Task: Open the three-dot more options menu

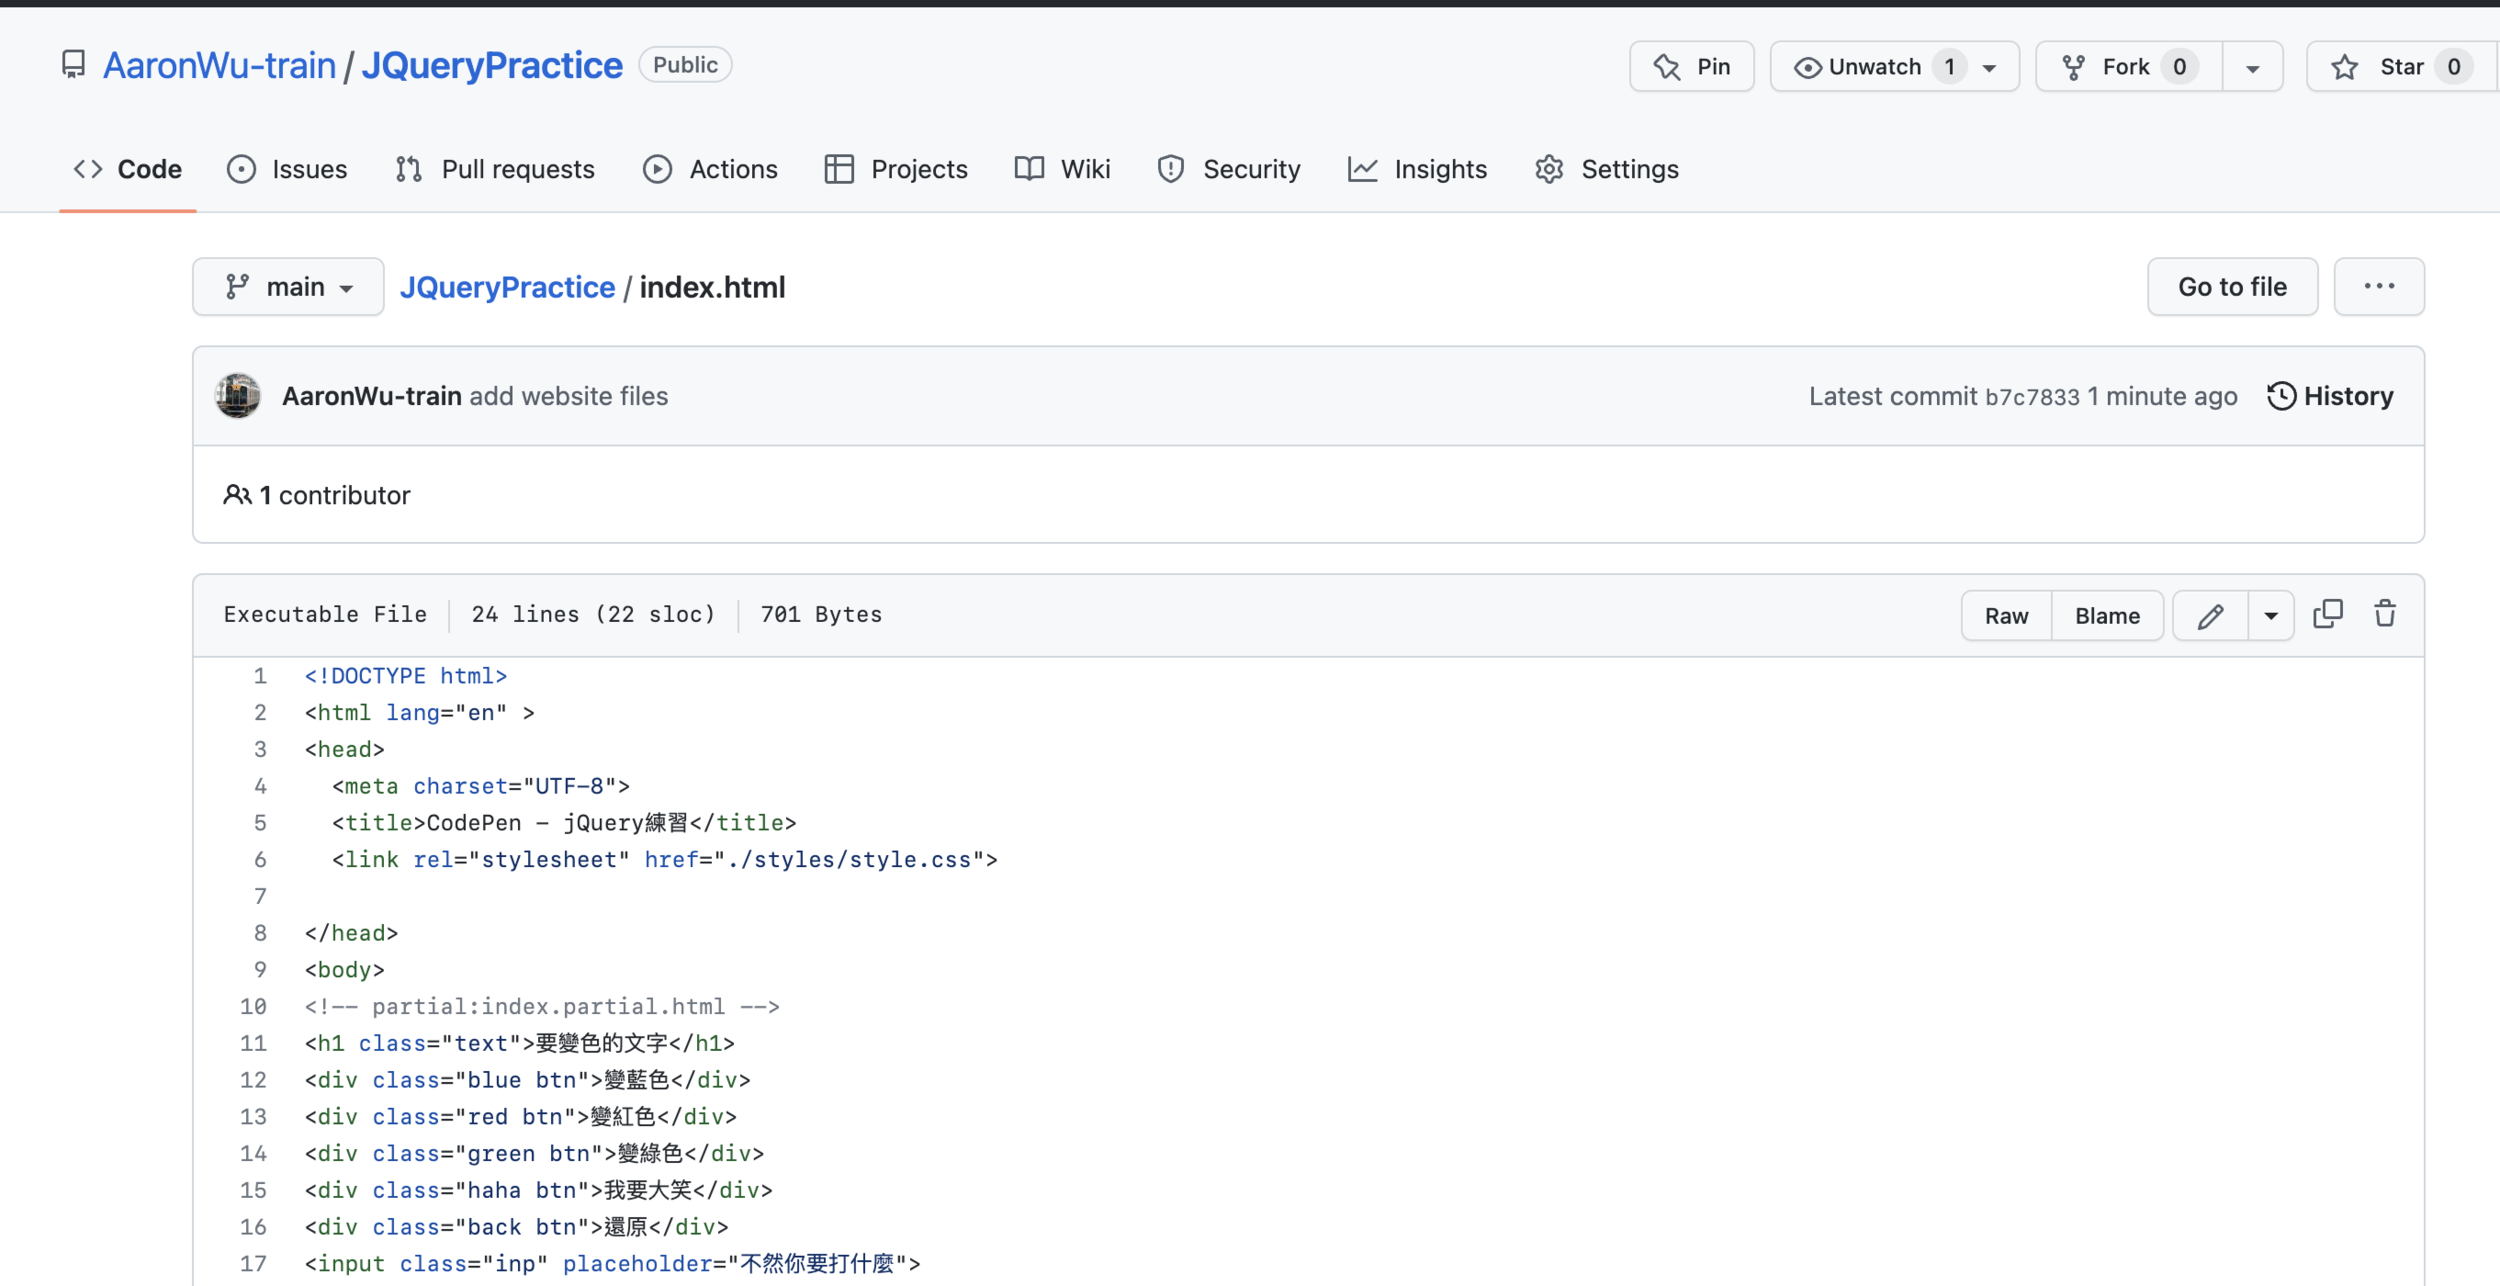Action: click(x=2379, y=287)
